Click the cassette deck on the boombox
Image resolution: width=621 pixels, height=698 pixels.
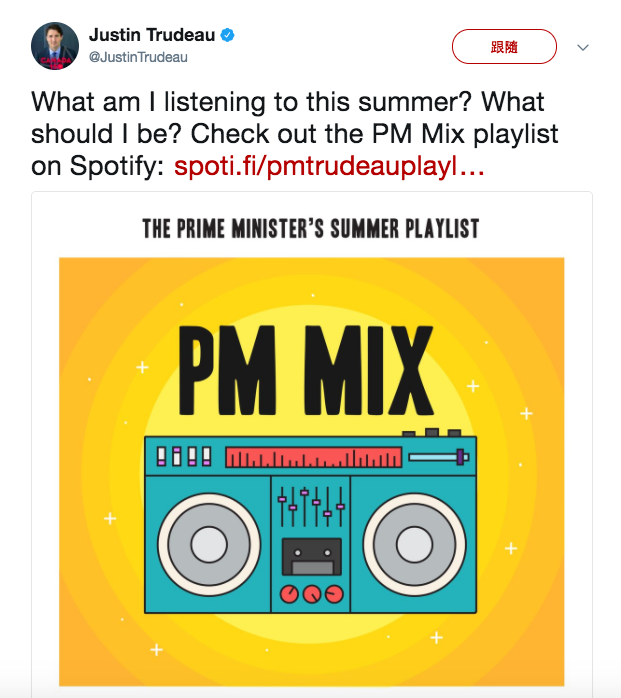(x=311, y=556)
